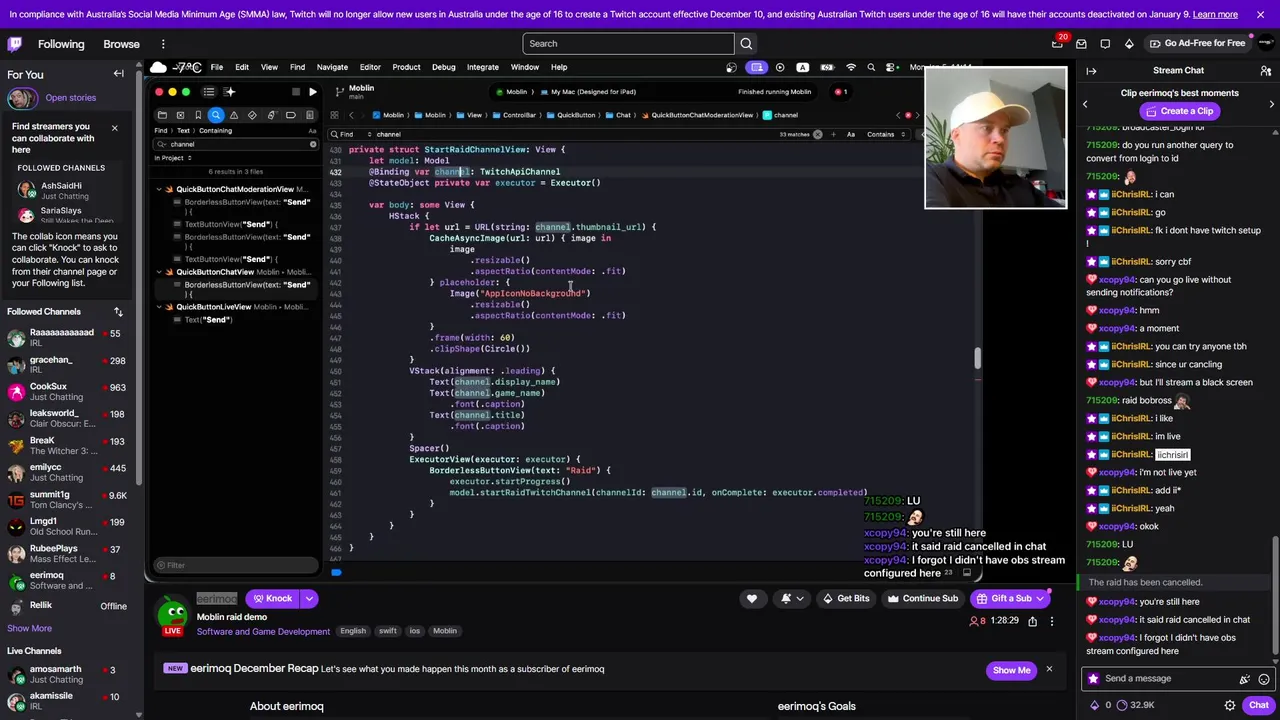Clear the channel search field in Xcode
The height and width of the screenshot is (720, 1280).
(312, 145)
